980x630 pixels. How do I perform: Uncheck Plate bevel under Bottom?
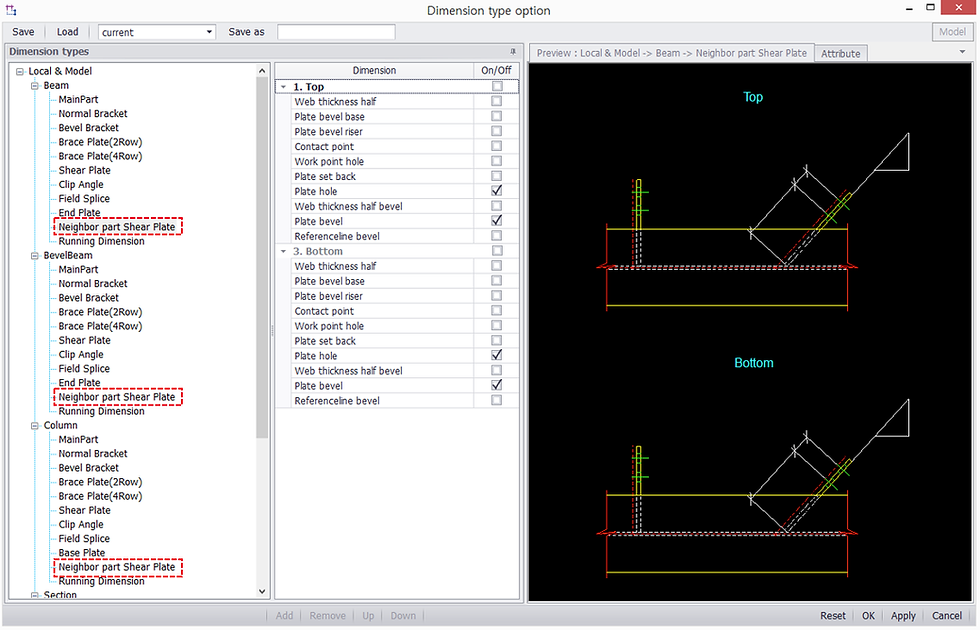[x=496, y=385]
